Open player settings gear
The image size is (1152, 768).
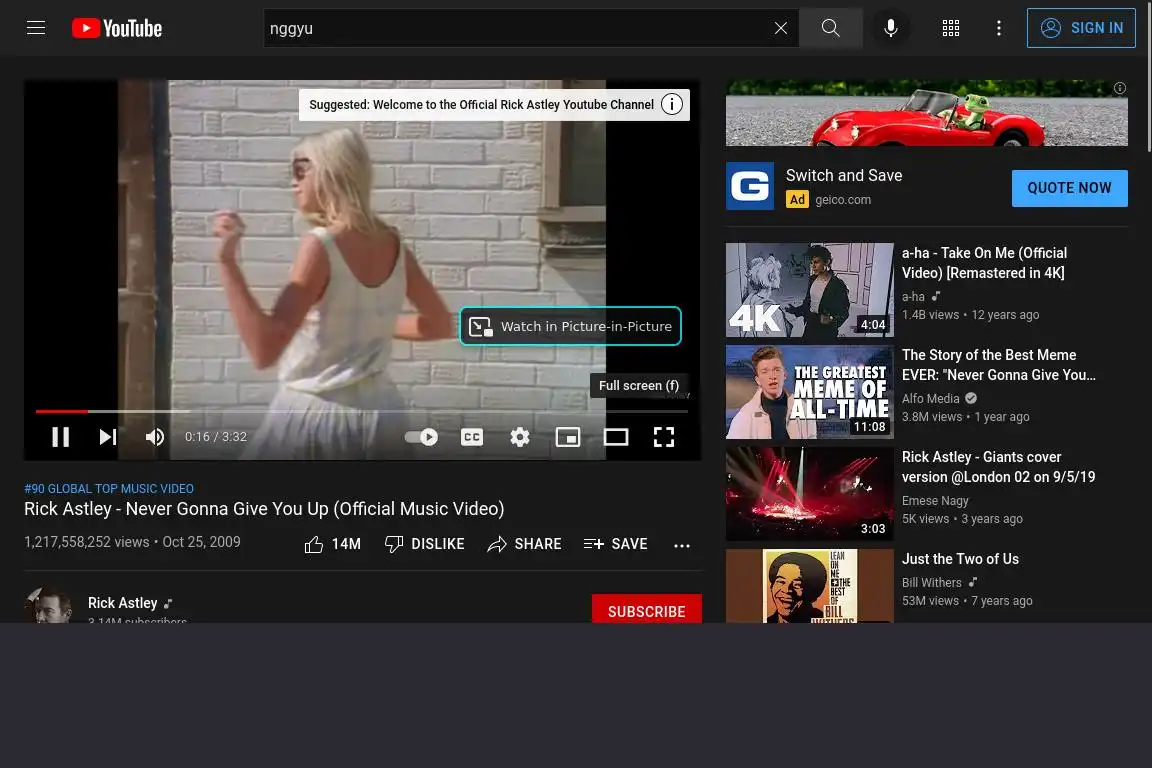[519, 437]
